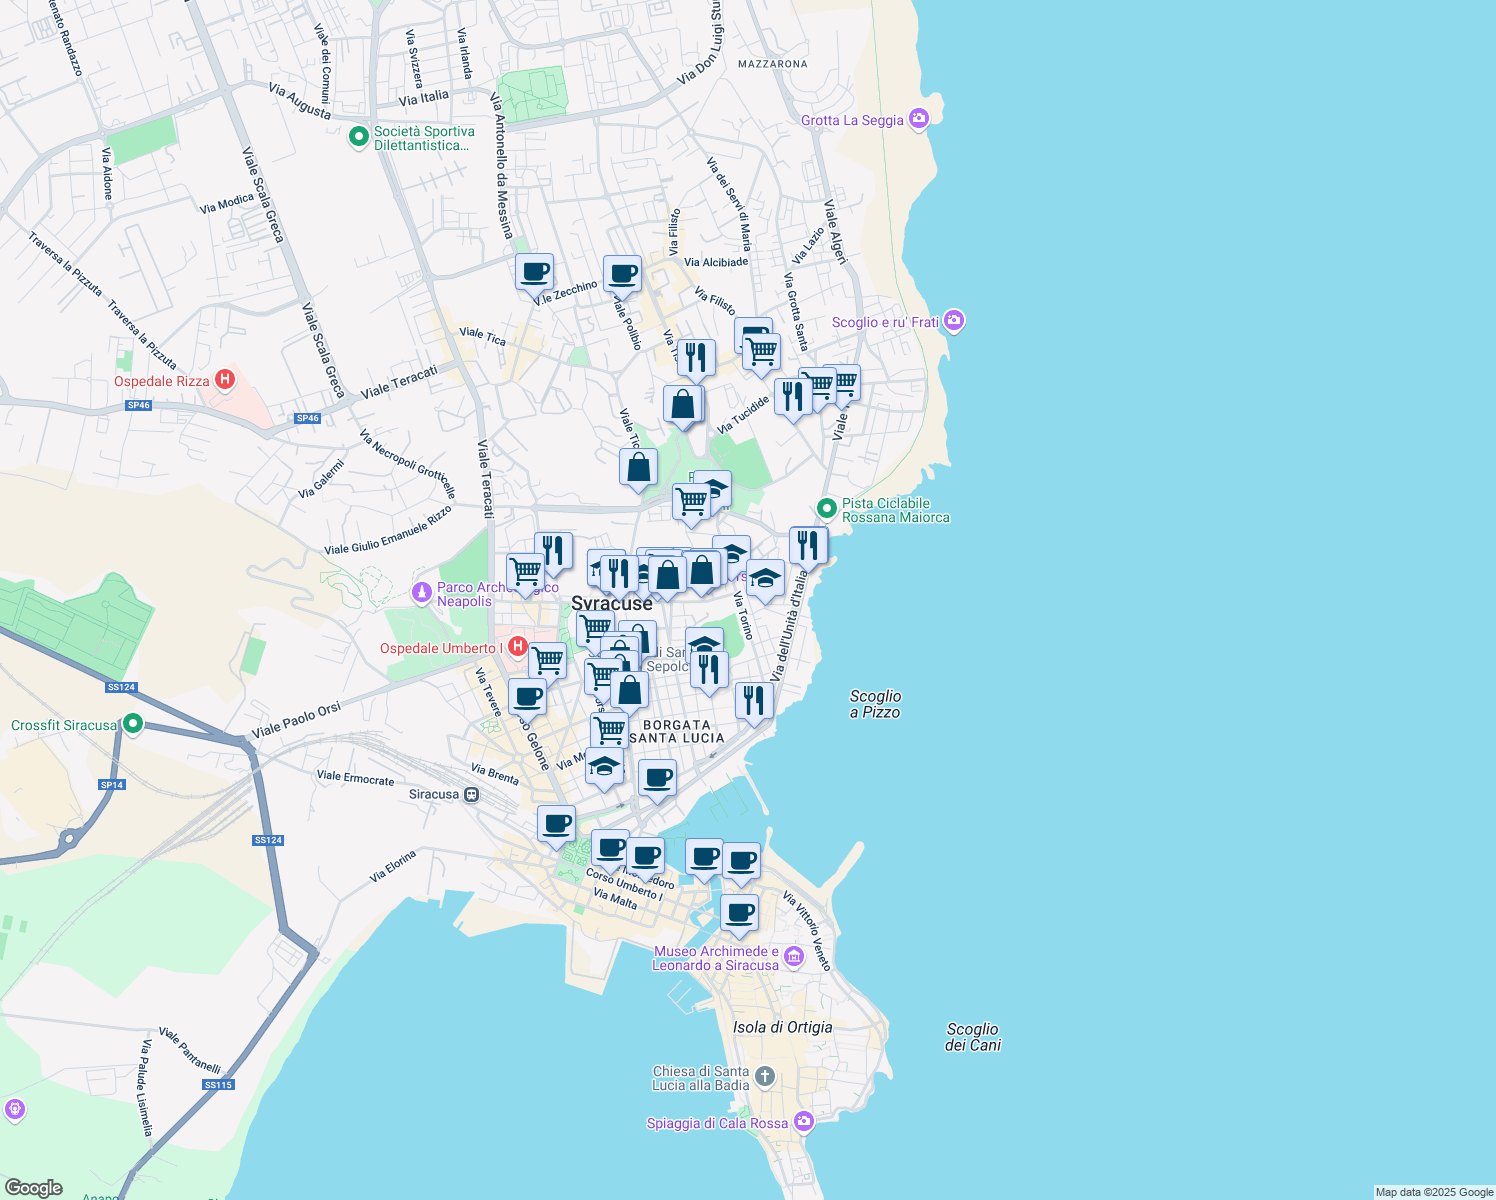Select the cafe marker above Museo Archimede
Viewport: 1496px width, 1200px height.
coord(739,913)
